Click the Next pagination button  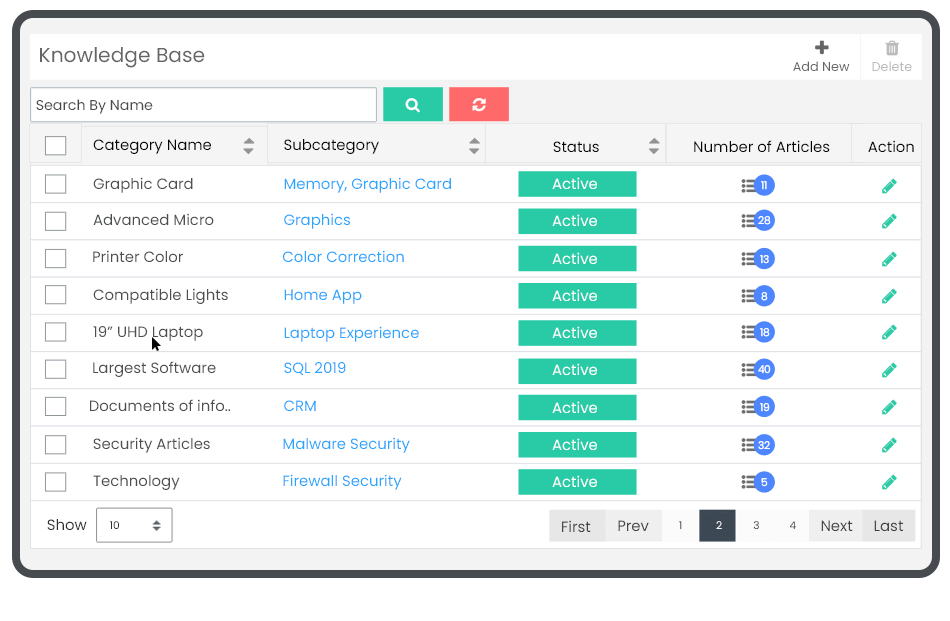coord(835,524)
